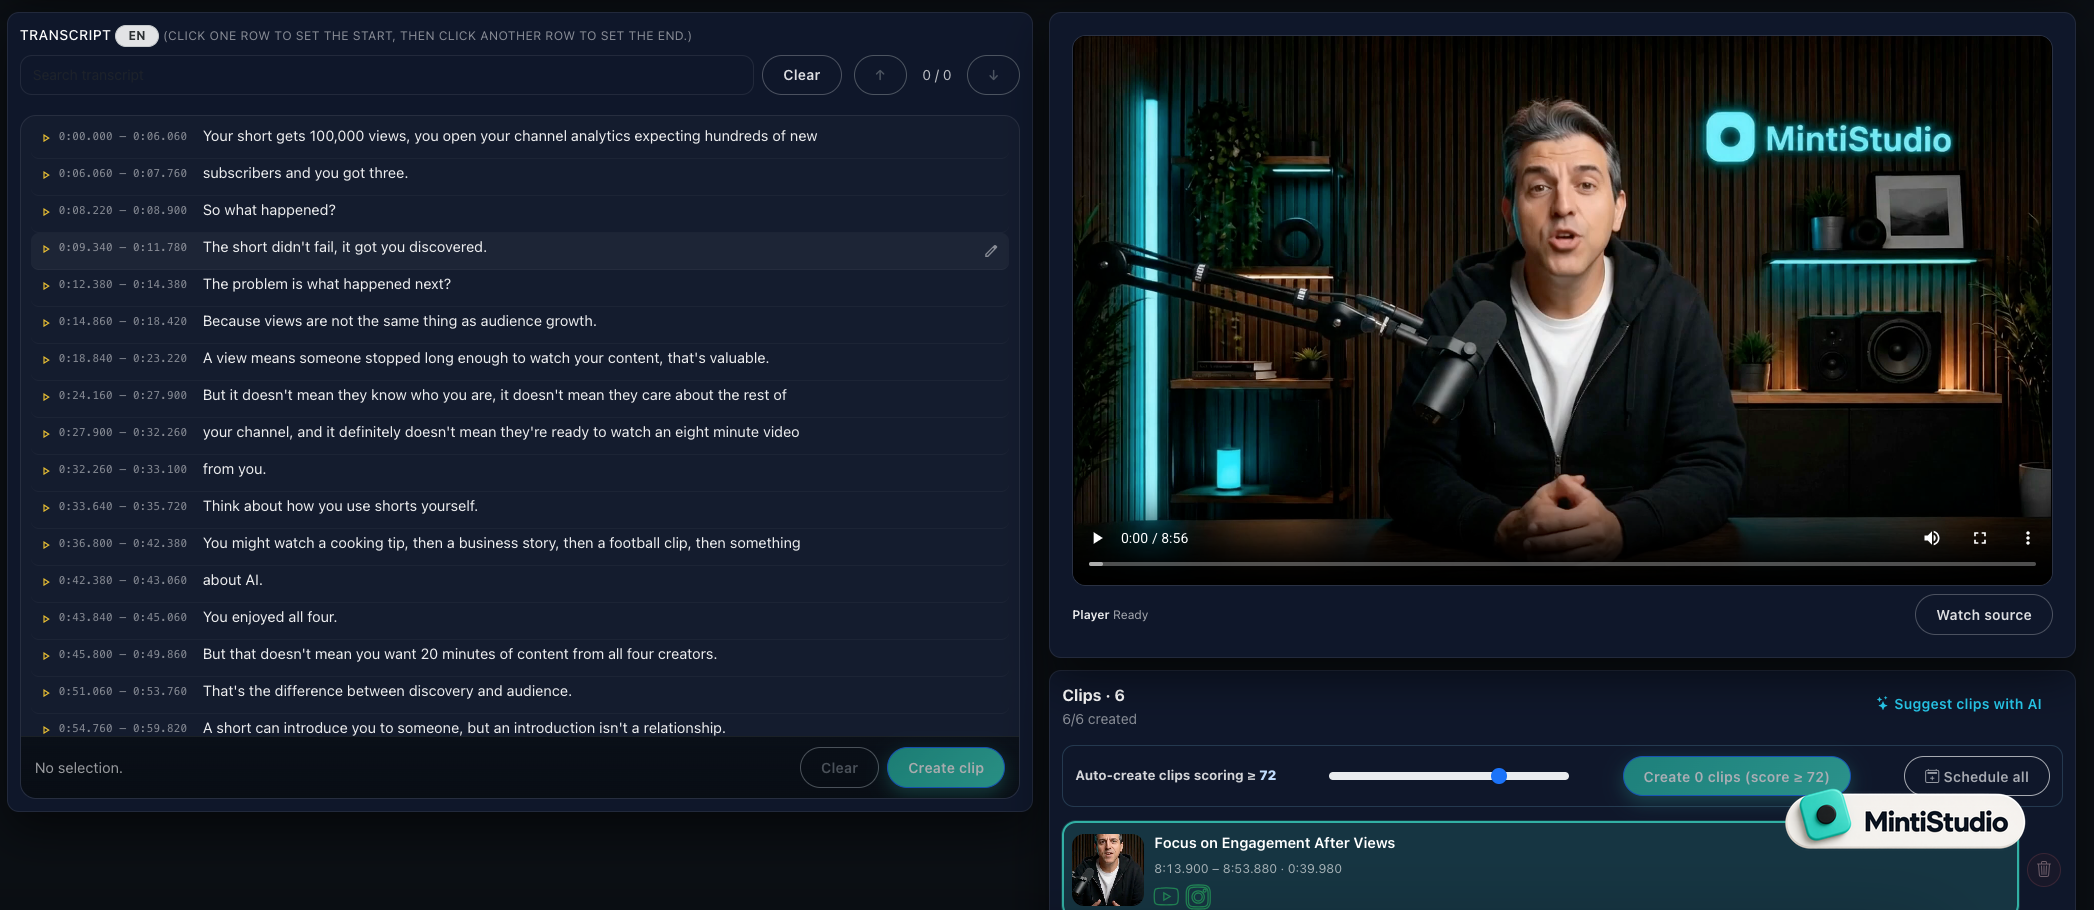Click the EN language badge
This screenshot has width=2094, height=910.
[x=137, y=36]
